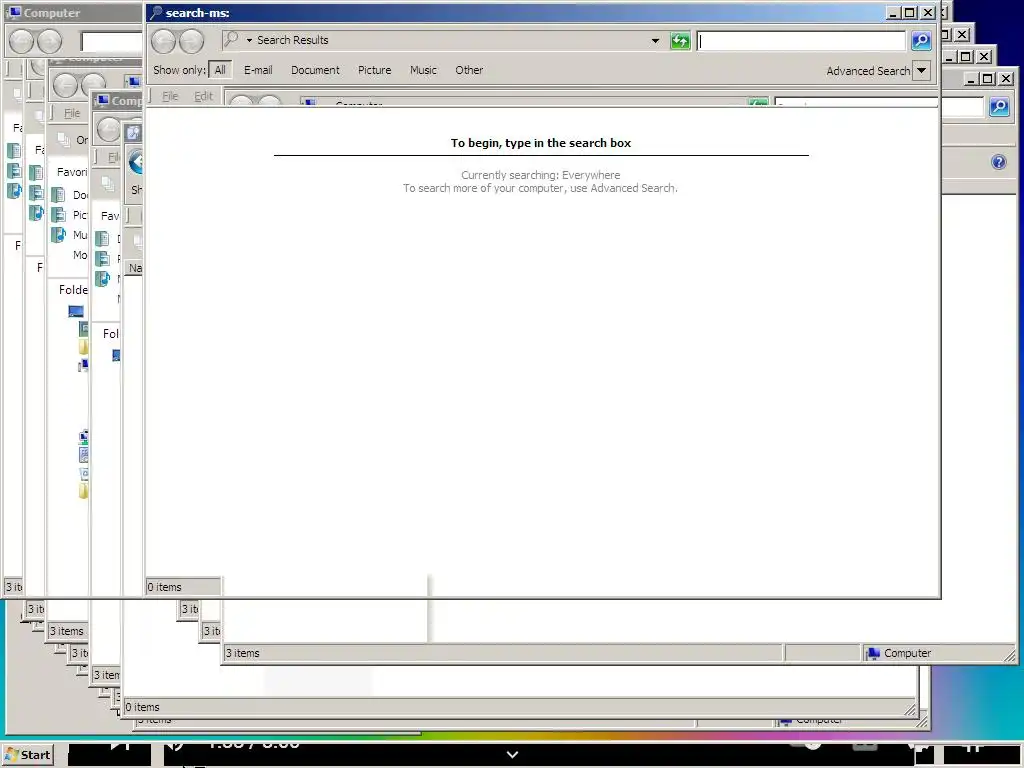The width and height of the screenshot is (1024, 768).
Task: Click the blue help question mark icon
Action: pos(999,162)
